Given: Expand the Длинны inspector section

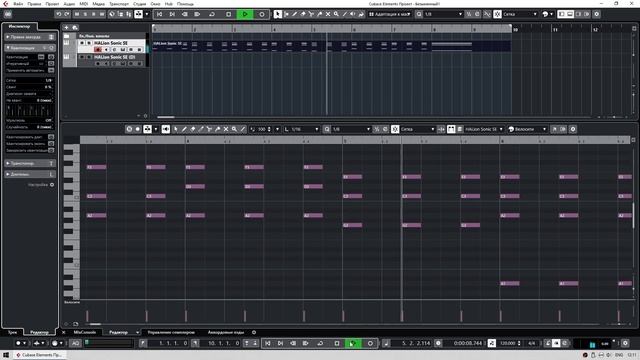Looking at the screenshot, I should click(x=29, y=174).
